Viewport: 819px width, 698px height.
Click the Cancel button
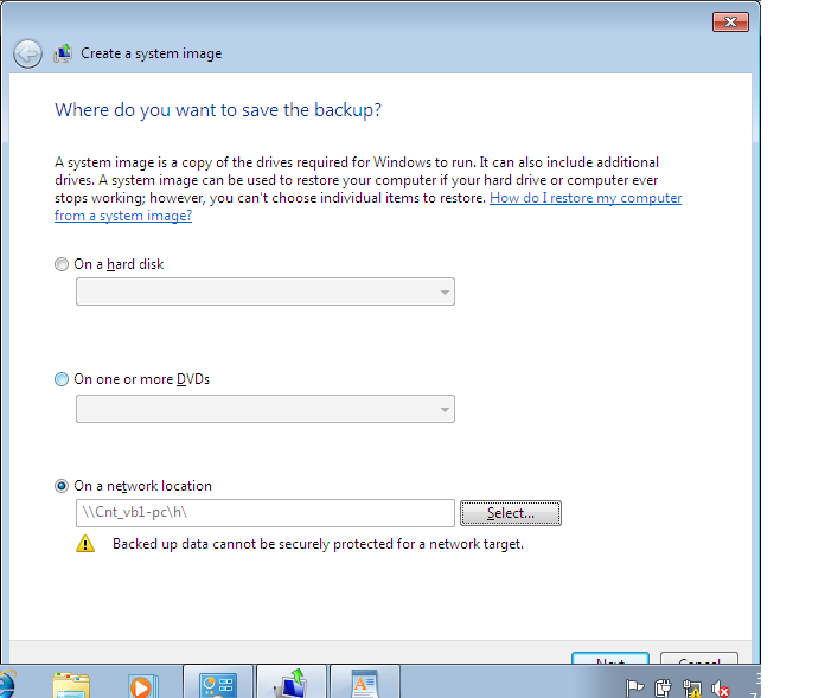[699, 658]
